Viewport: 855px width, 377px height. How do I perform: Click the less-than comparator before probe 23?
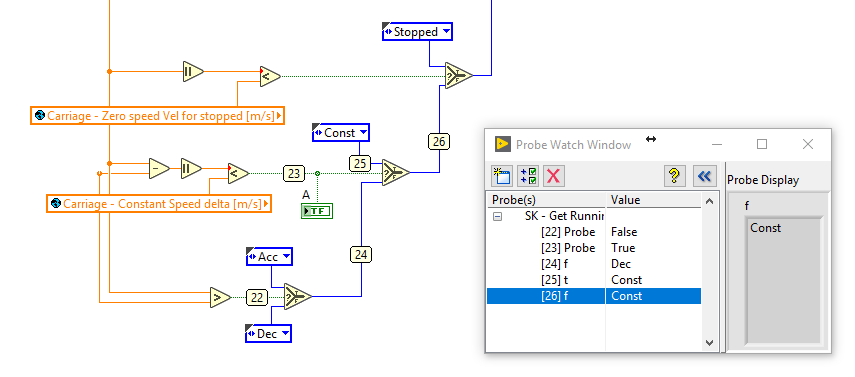238,173
